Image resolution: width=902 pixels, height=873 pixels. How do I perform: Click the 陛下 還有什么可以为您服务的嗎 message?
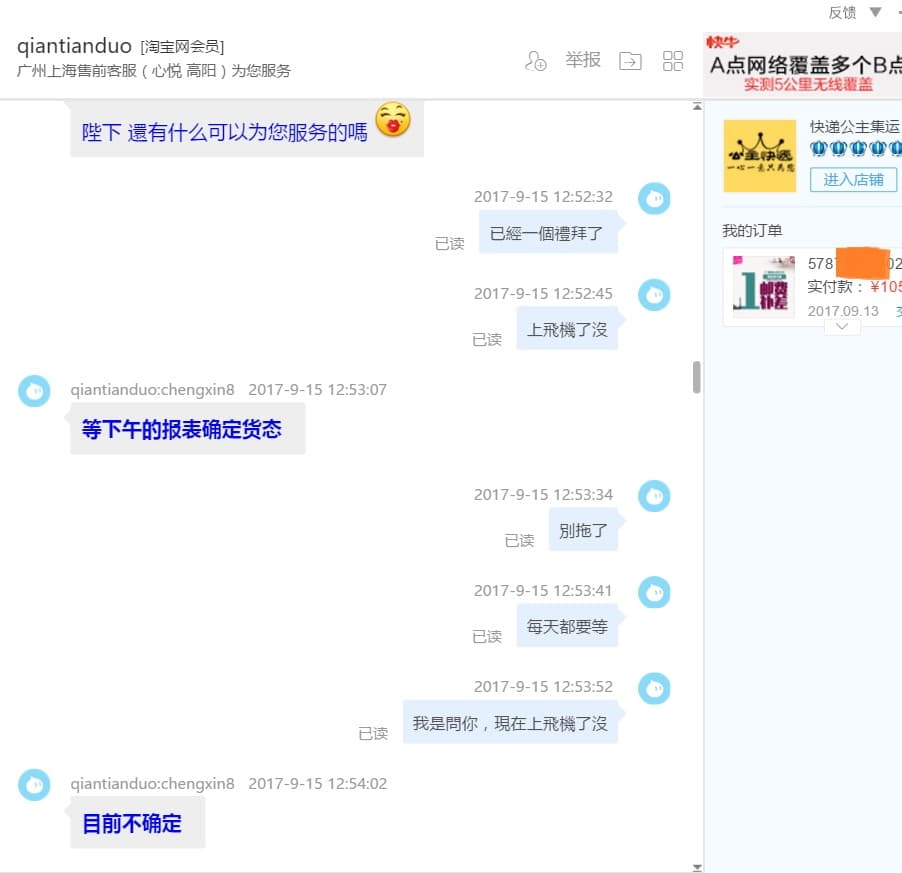(247, 129)
